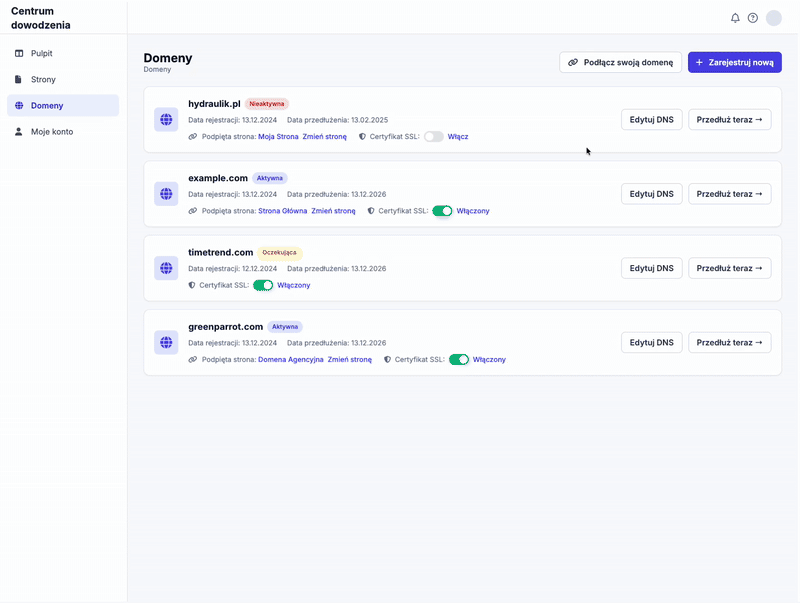Open the user avatar circle

[774, 18]
